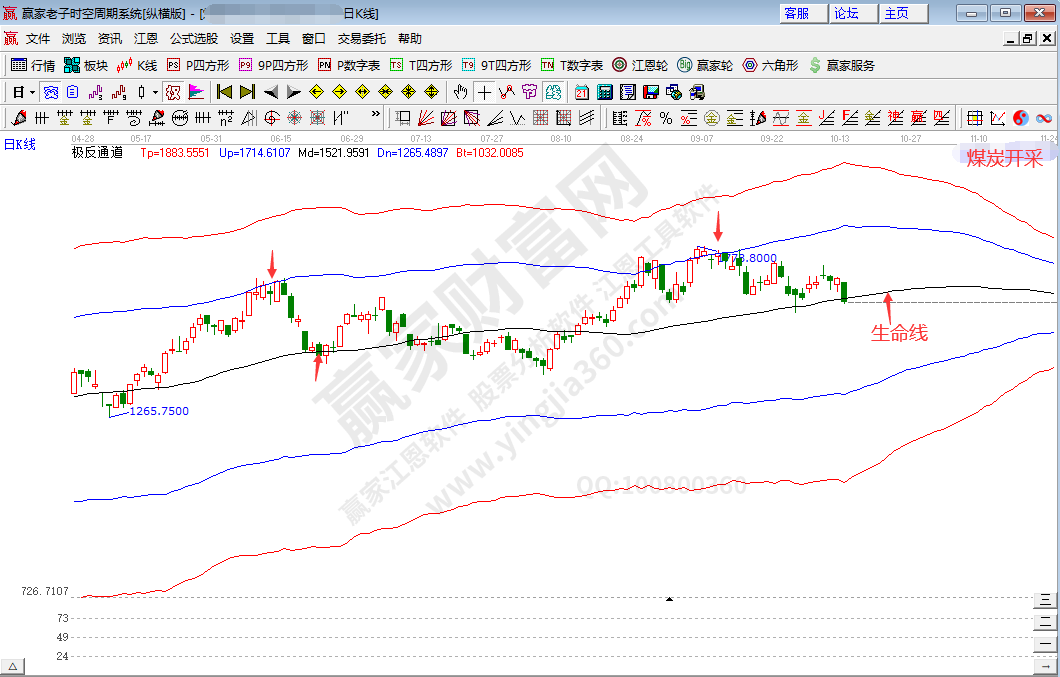Click the calculator icon in toolbar
1060x677 pixels.
click(x=605, y=92)
